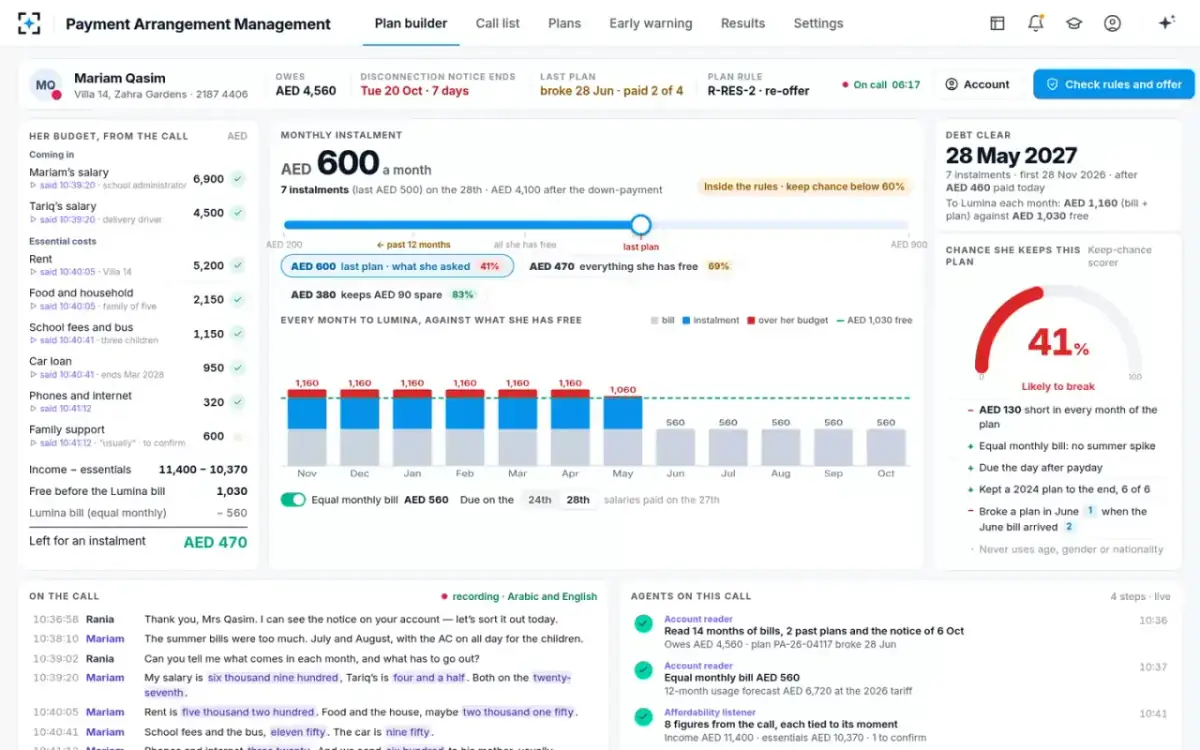Switch to the Plan builder tab
1200x750 pixels.
click(411, 23)
